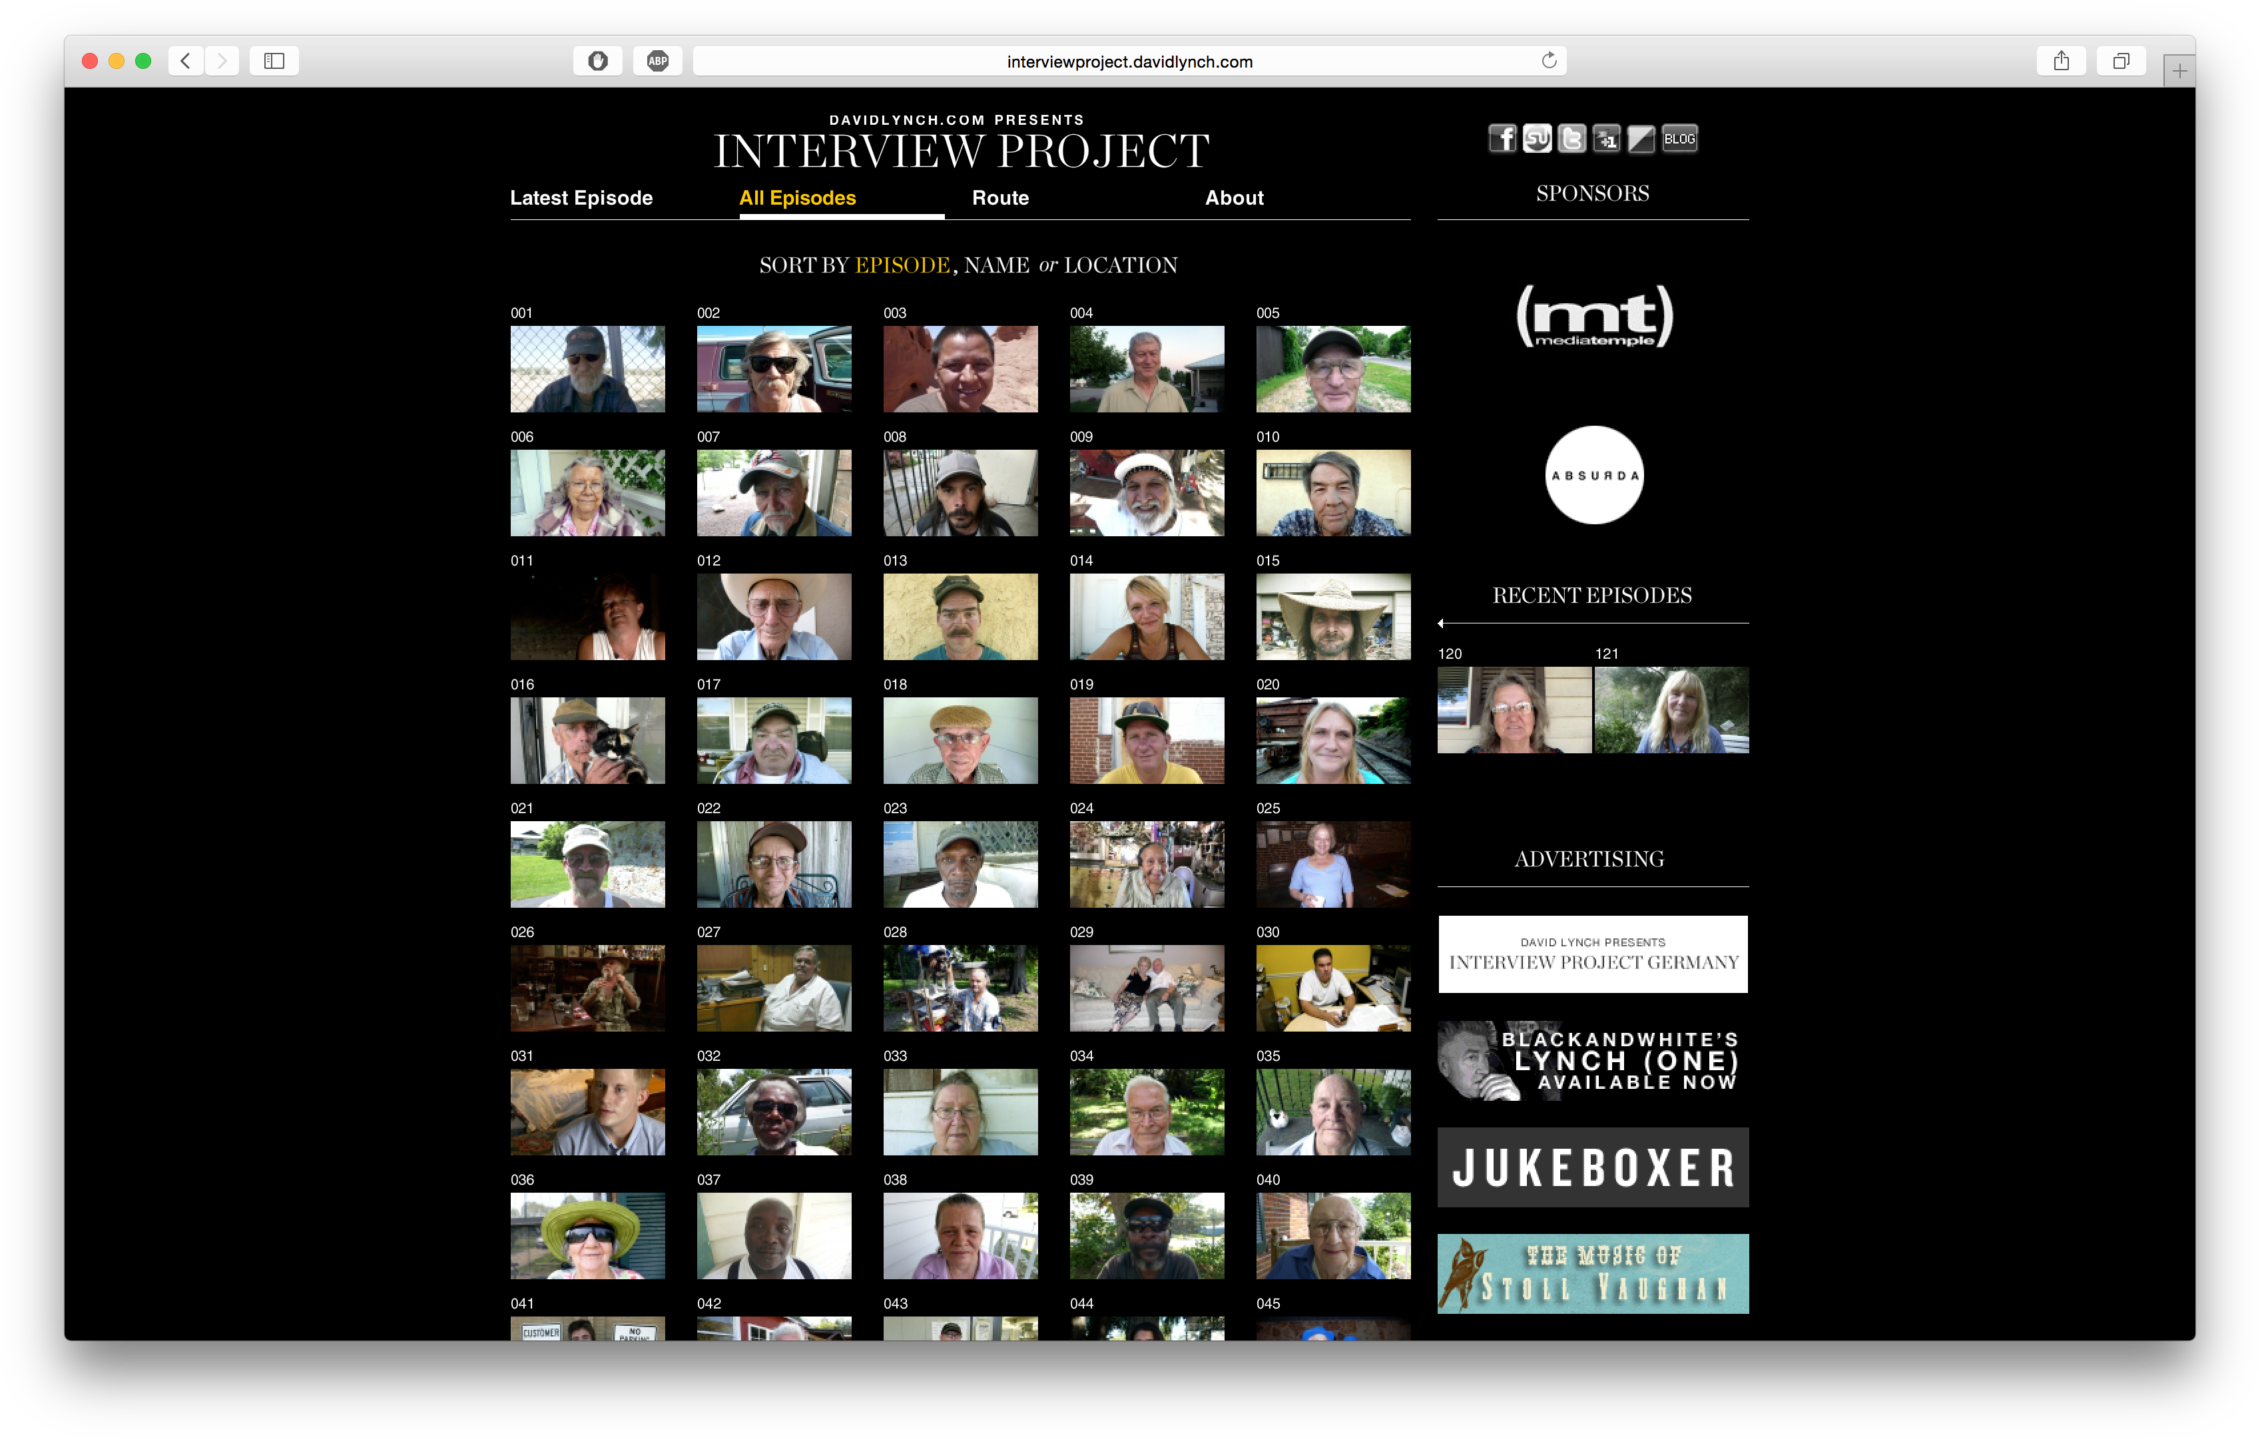Show all tabs overview icon

2120,61
